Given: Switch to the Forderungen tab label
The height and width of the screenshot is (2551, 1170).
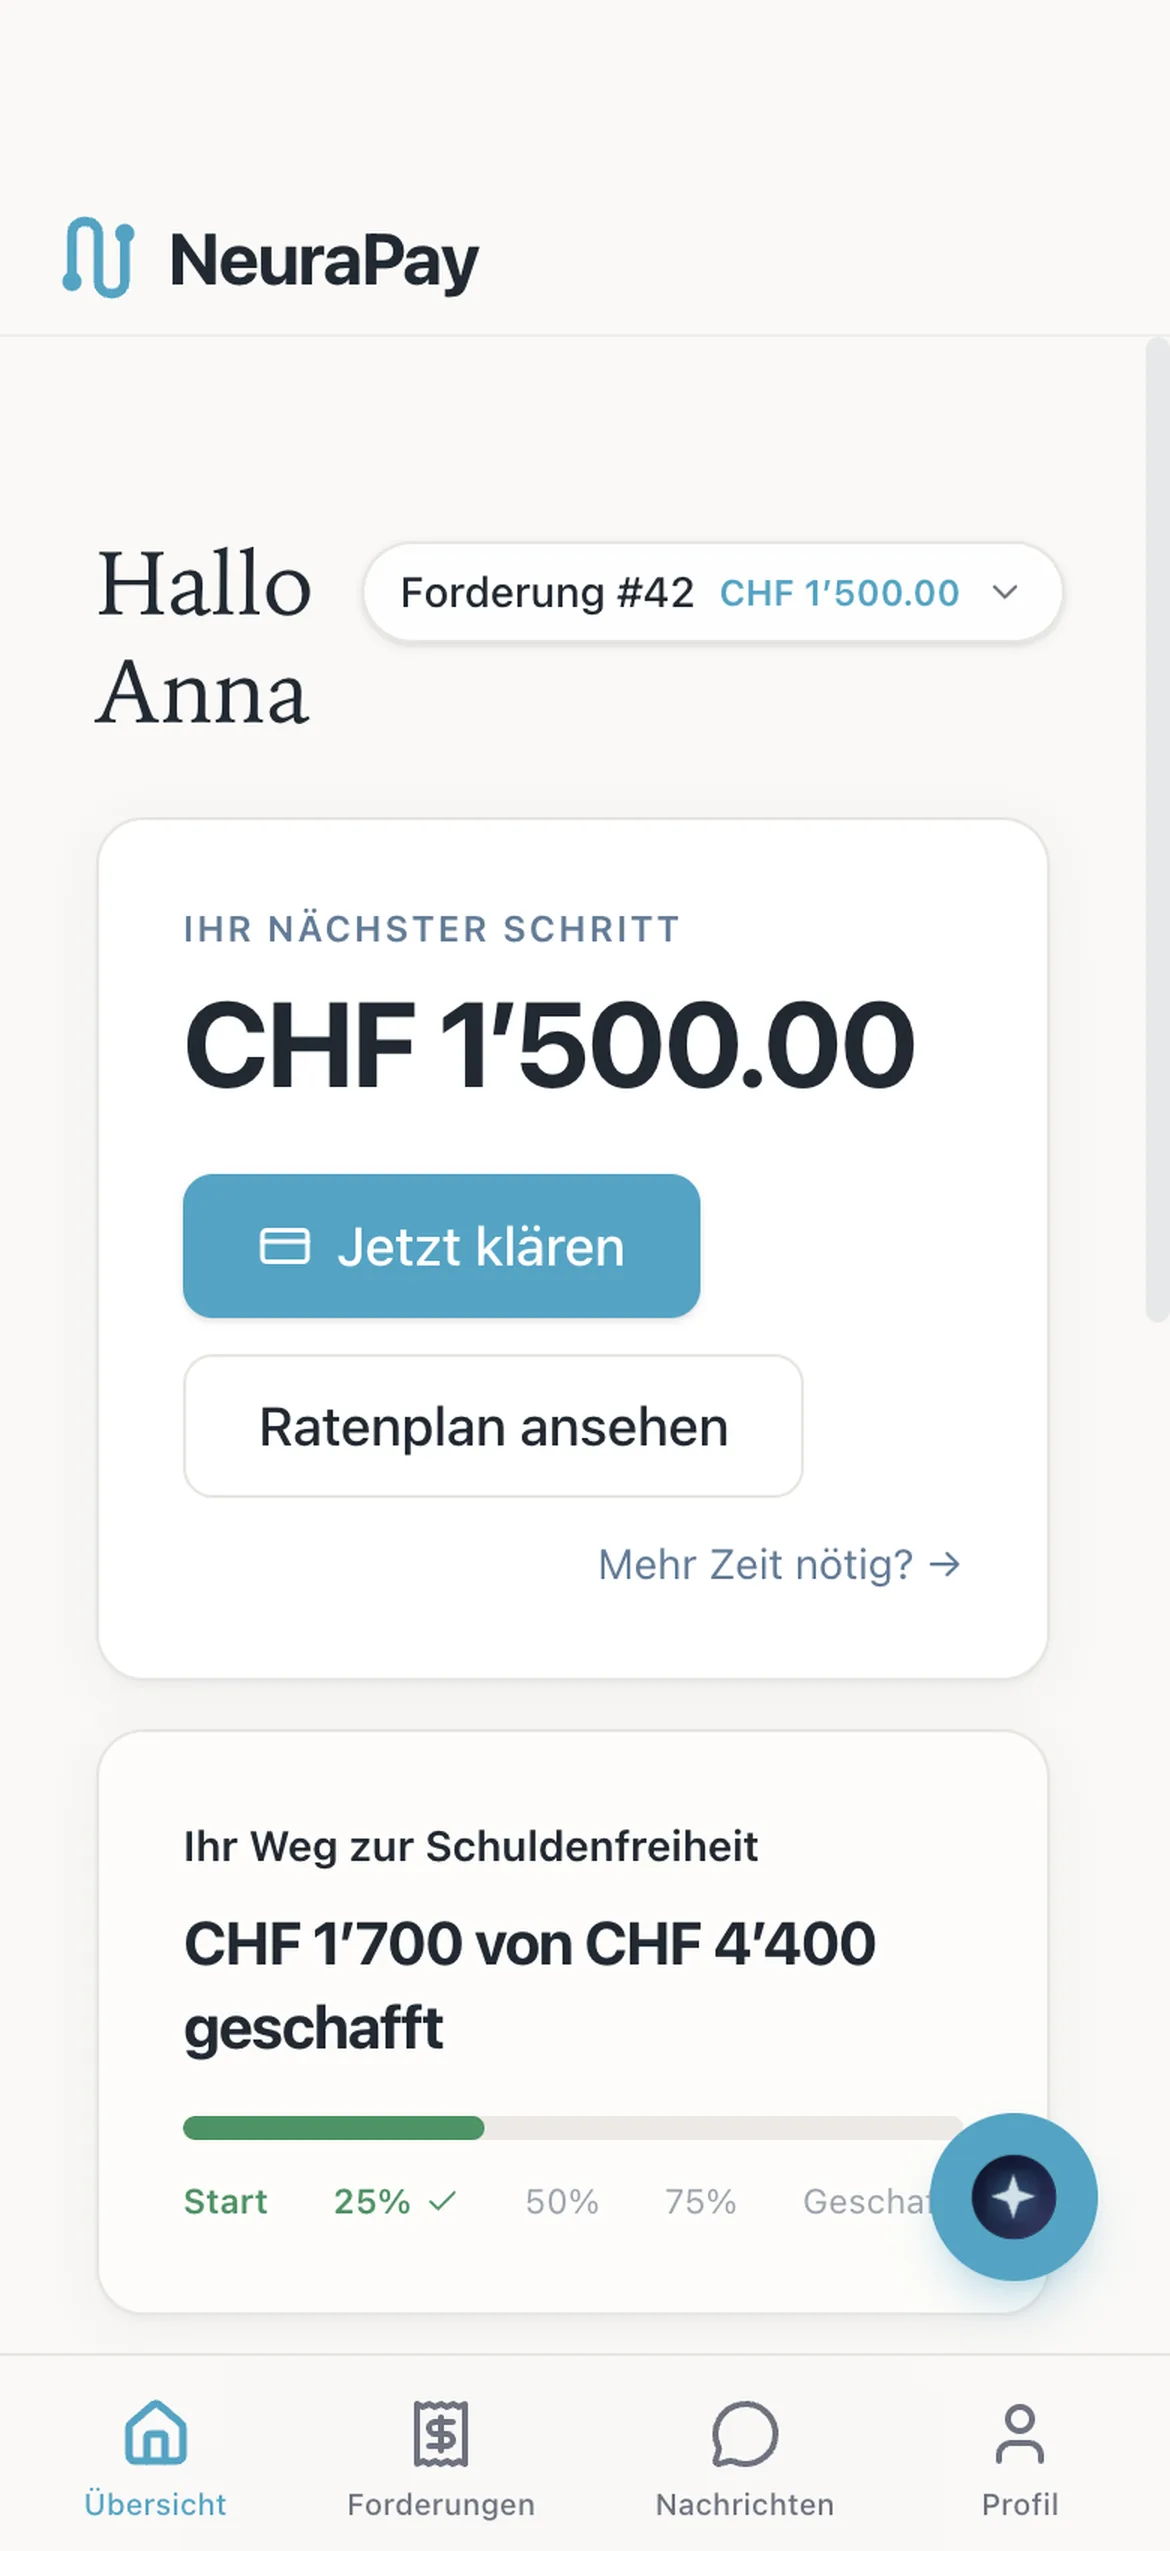Looking at the screenshot, I should tap(441, 2504).
